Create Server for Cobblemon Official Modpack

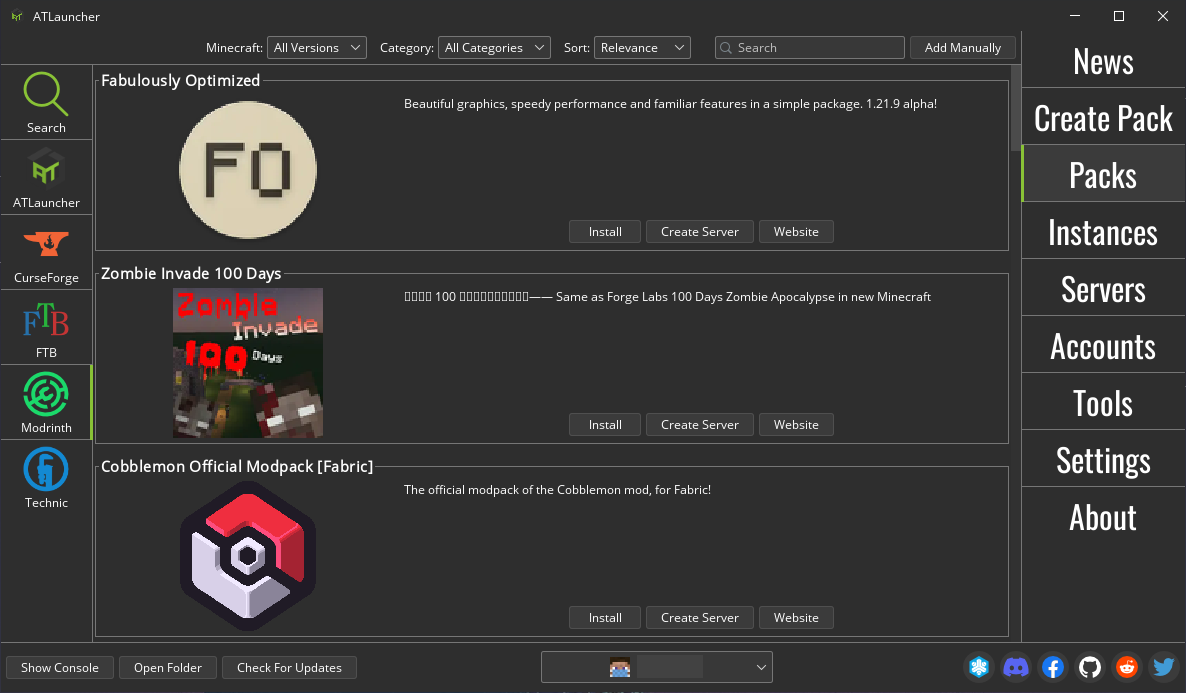[x=699, y=617]
